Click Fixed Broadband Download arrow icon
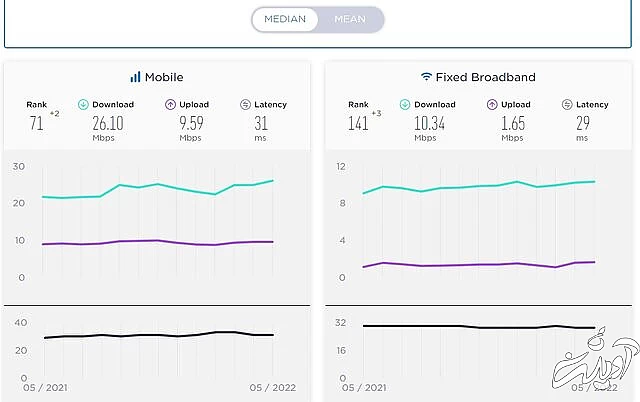The image size is (640, 402). (x=405, y=104)
